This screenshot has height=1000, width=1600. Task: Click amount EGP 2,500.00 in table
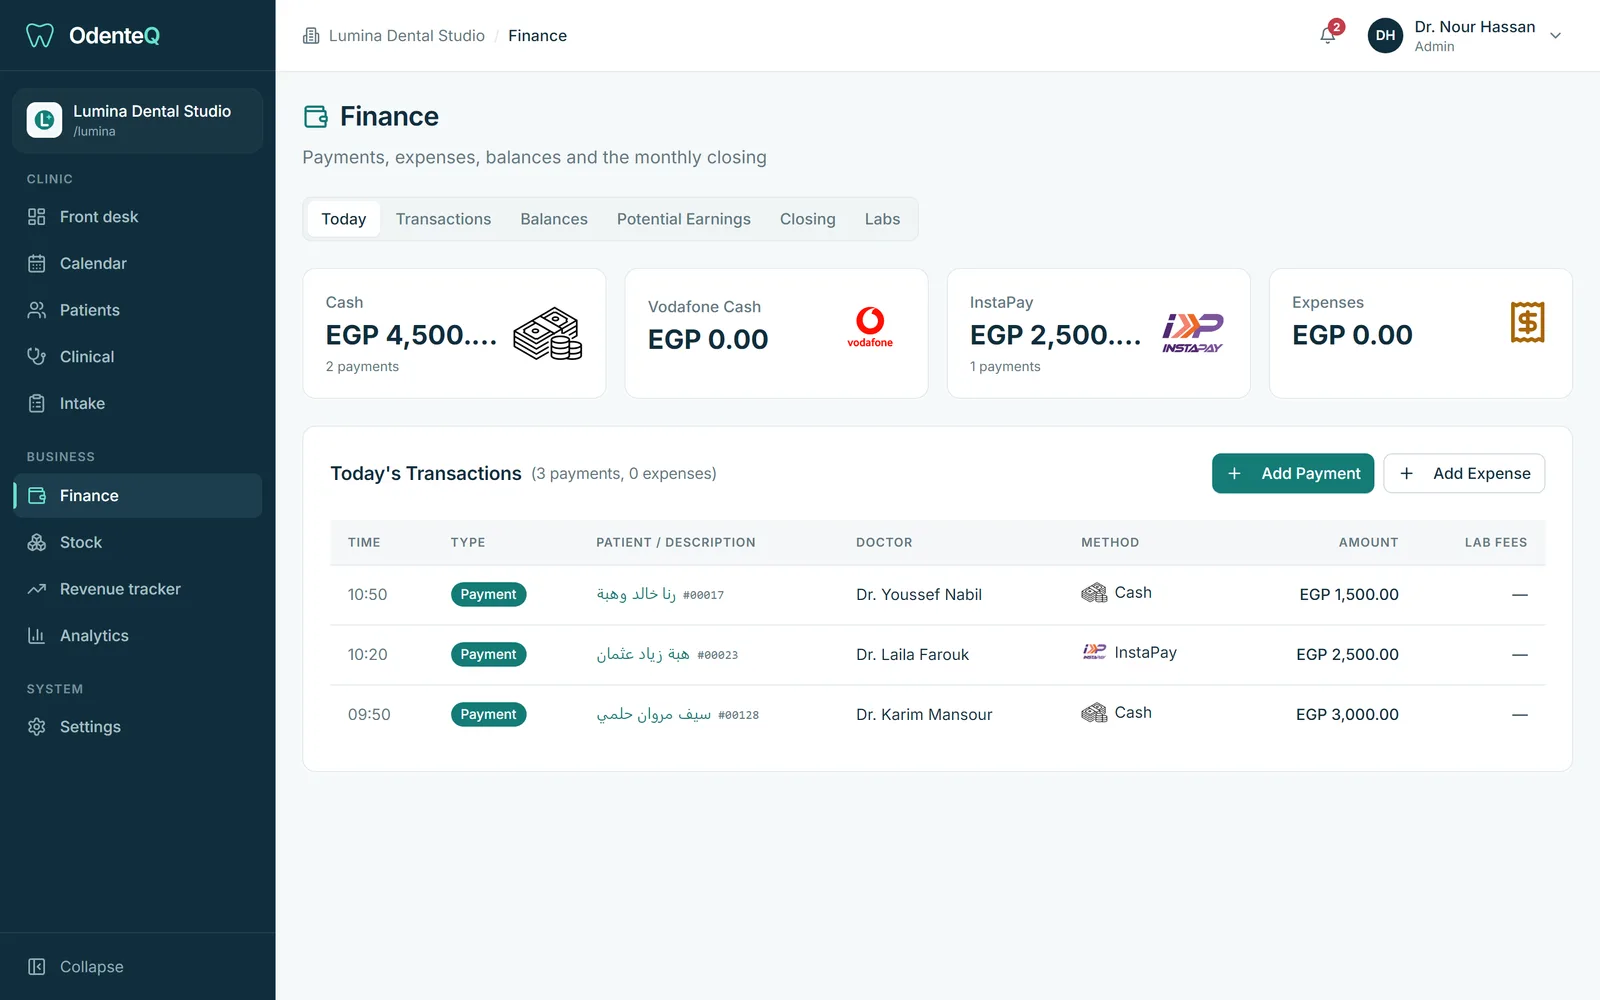tap(1347, 655)
